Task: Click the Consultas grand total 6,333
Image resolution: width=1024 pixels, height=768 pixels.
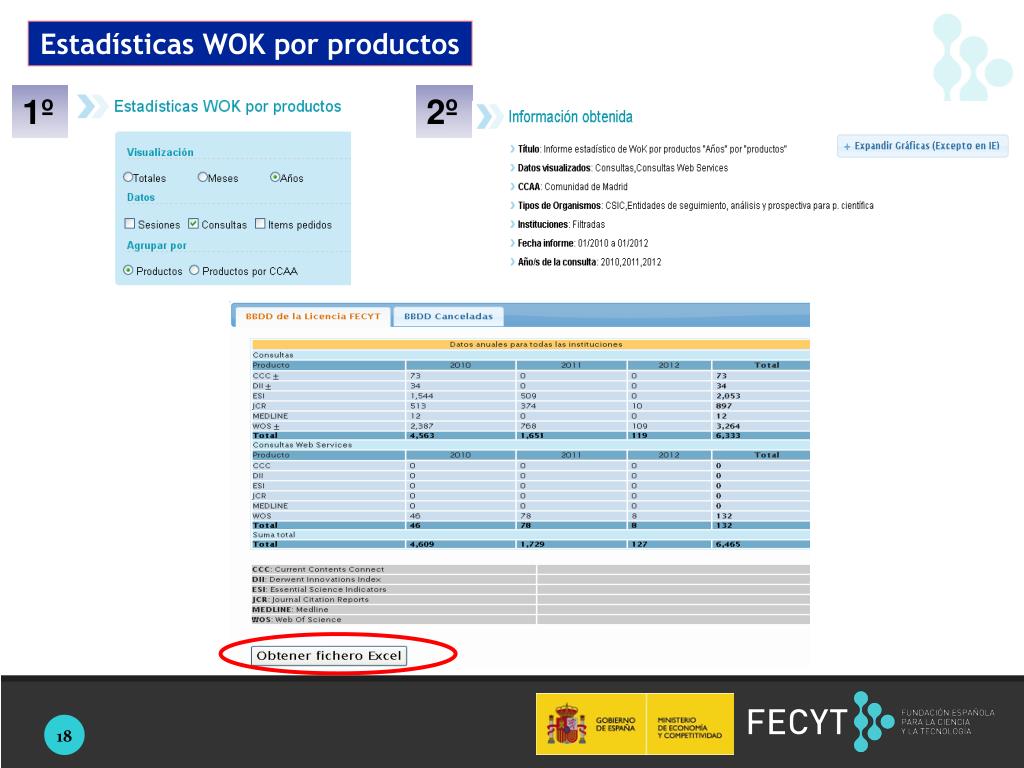Action: pos(728,436)
